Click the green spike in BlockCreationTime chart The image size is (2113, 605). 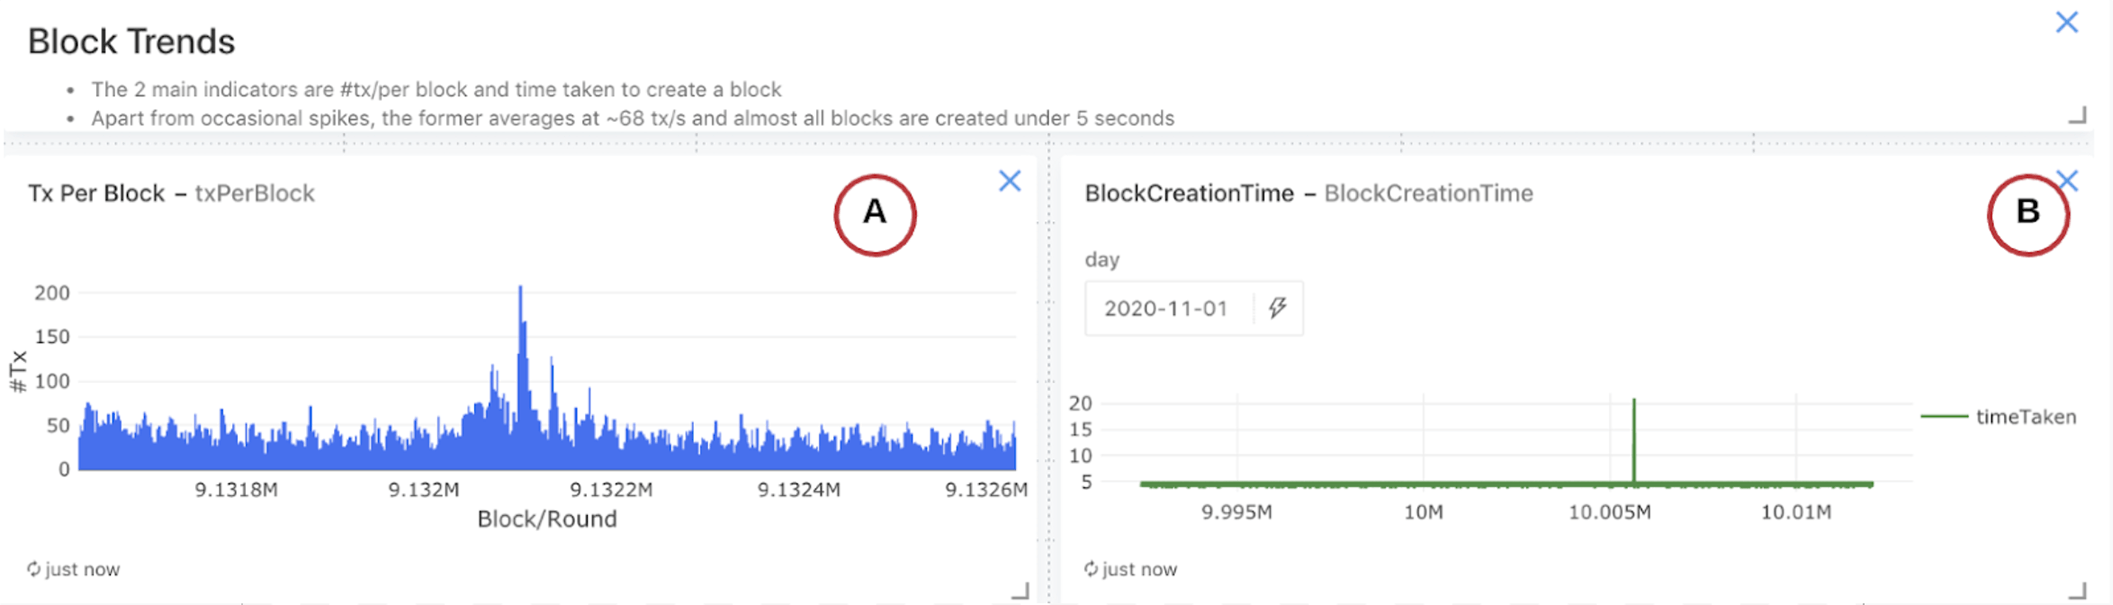click(1634, 420)
